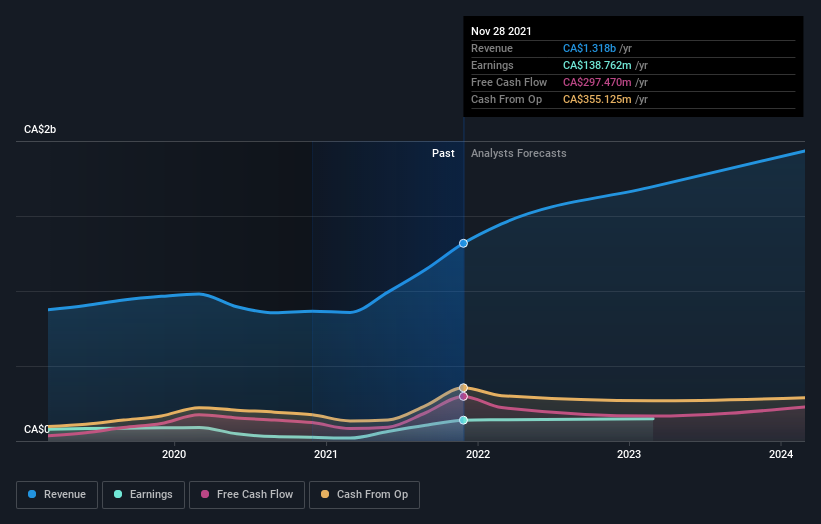Select the 2024 x-axis label
The width and height of the screenshot is (821, 524).
781,454
